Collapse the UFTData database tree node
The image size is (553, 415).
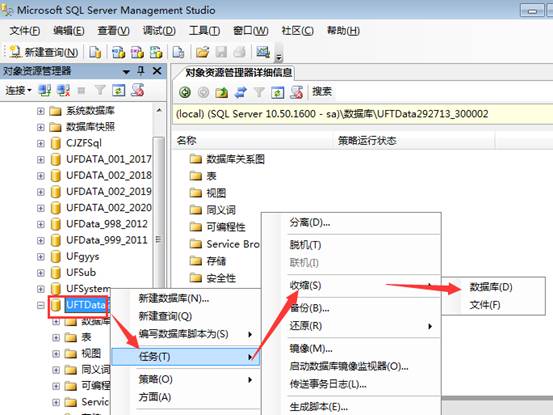41,305
